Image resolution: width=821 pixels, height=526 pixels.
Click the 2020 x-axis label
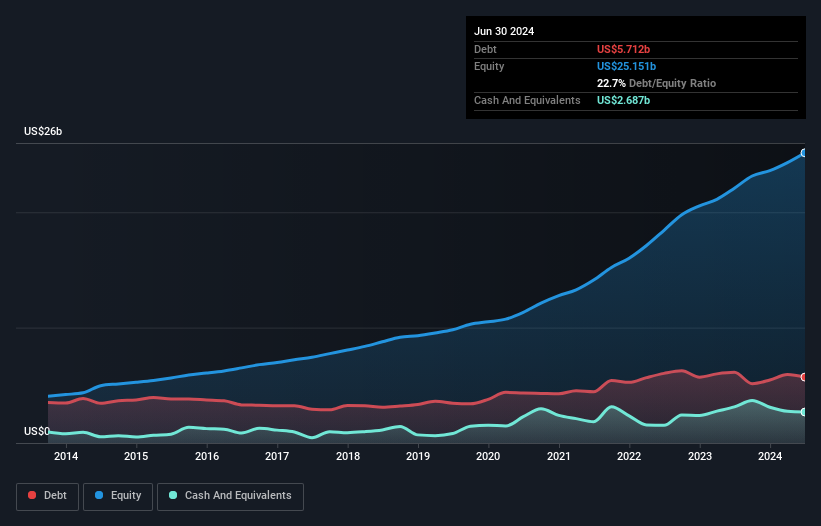(x=488, y=456)
